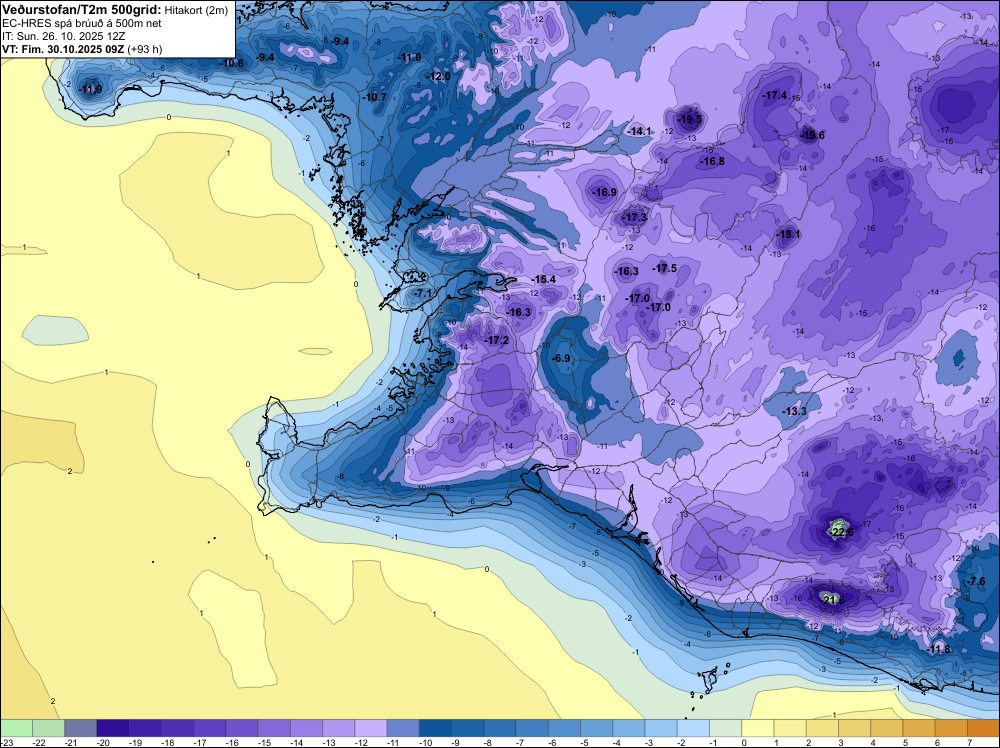Click the gray-blue -21 legend swatch
Viewport: 1000px width, 748px height.
80,728
